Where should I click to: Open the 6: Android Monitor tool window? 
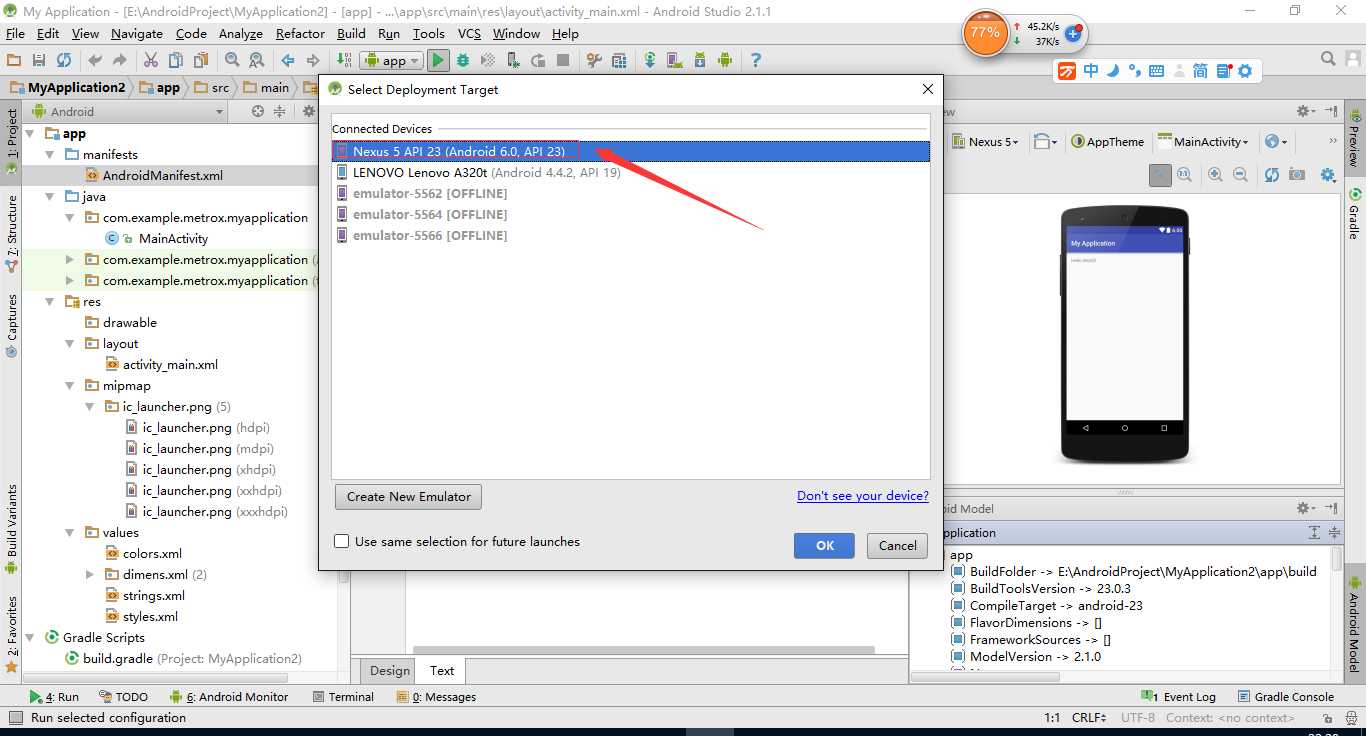coord(229,697)
